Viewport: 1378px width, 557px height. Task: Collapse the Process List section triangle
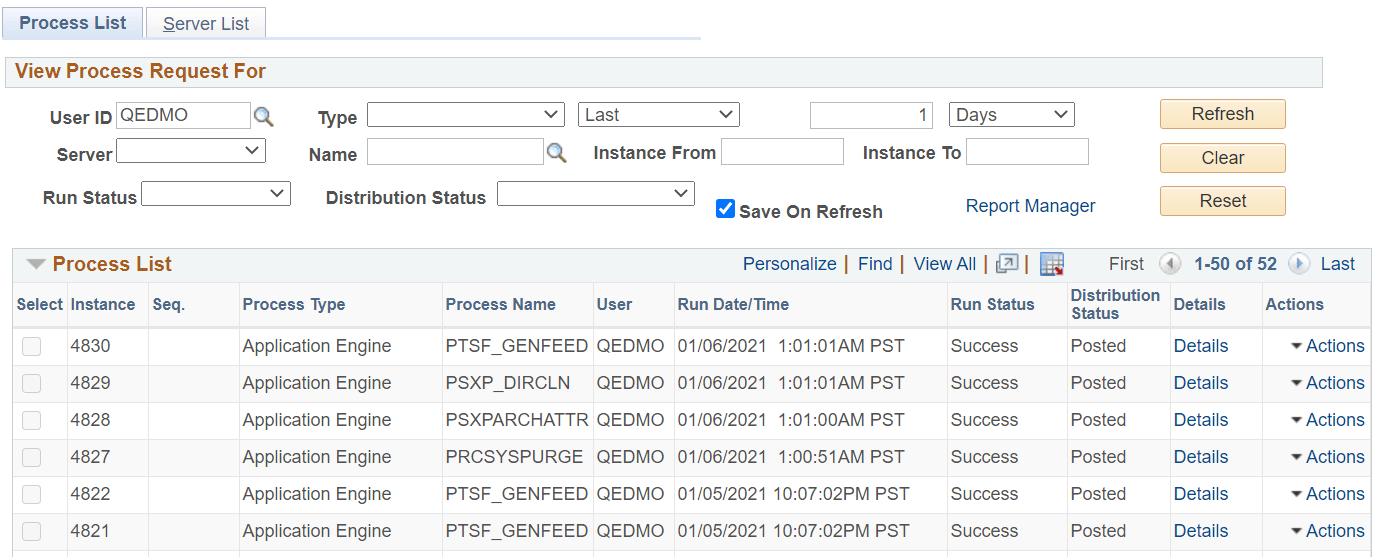coord(36,265)
